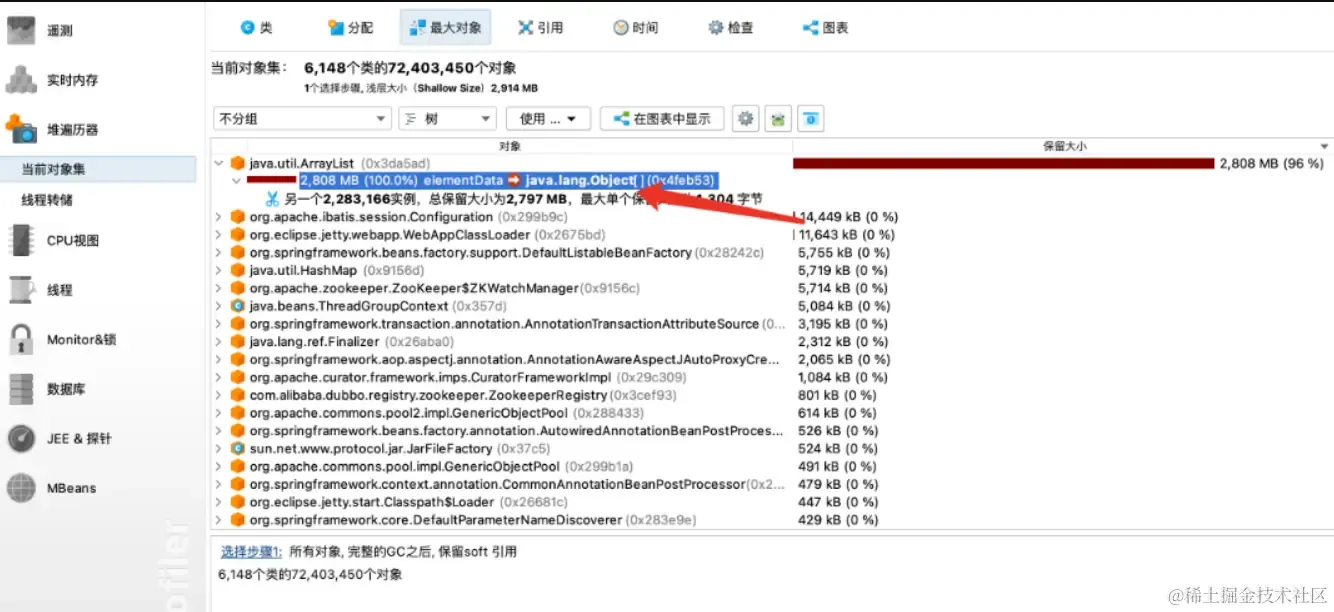Open the 遥测 telemetry section icon
Image resolution: width=1334 pixels, height=612 pixels.
[22, 30]
